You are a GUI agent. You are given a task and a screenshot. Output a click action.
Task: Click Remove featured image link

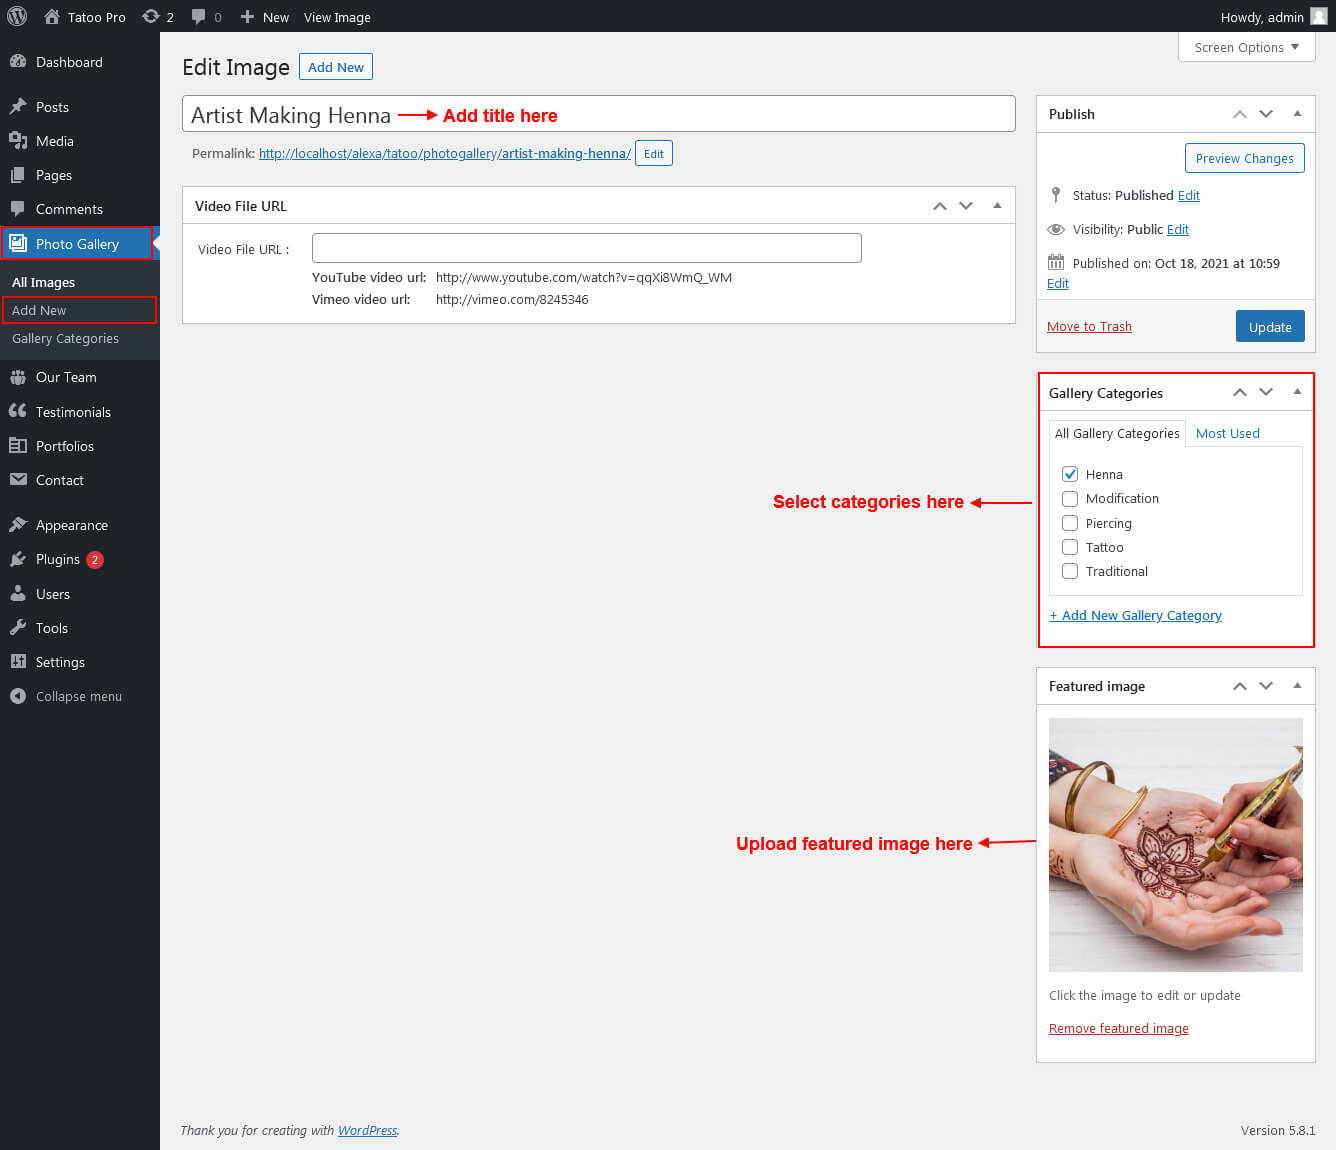click(1118, 1028)
